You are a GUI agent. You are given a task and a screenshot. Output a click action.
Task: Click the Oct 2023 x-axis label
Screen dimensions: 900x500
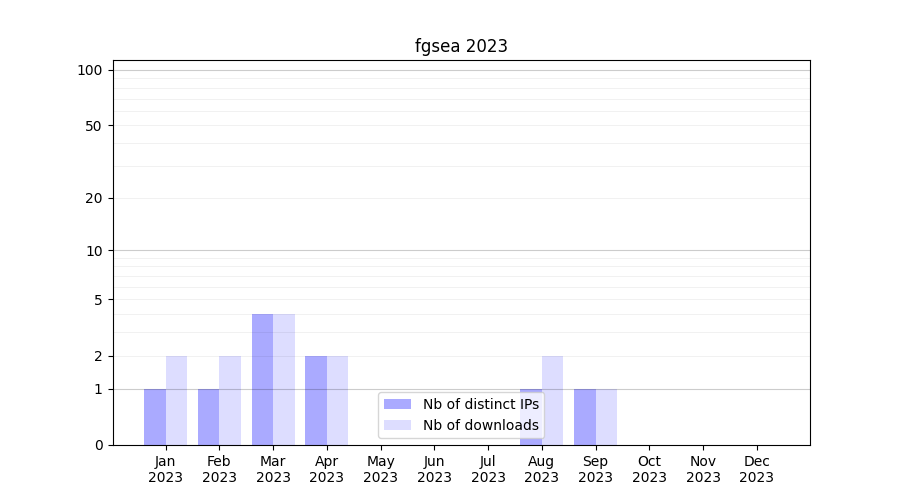click(649, 469)
